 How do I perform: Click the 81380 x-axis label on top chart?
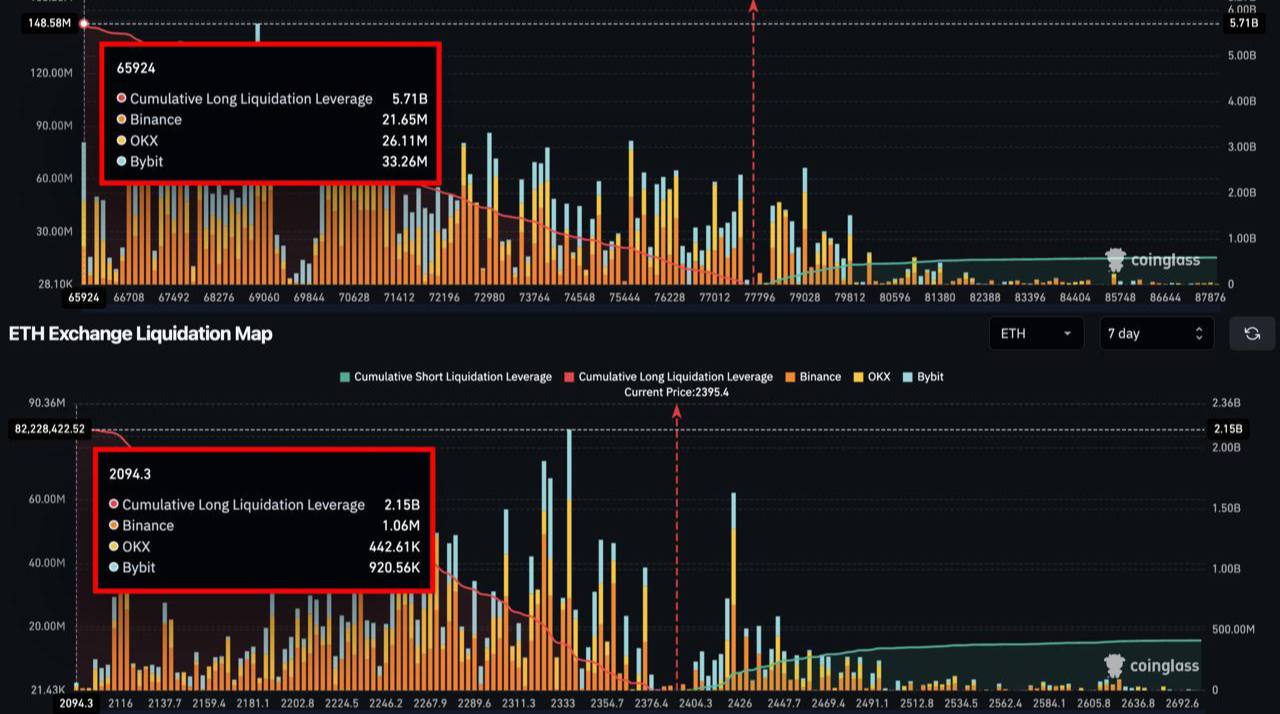coord(940,297)
